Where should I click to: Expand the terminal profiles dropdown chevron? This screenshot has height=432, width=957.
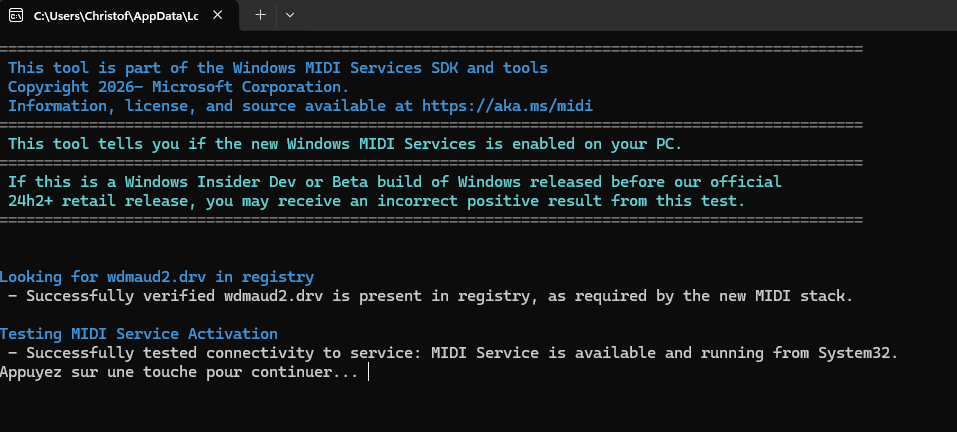click(290, 15)
